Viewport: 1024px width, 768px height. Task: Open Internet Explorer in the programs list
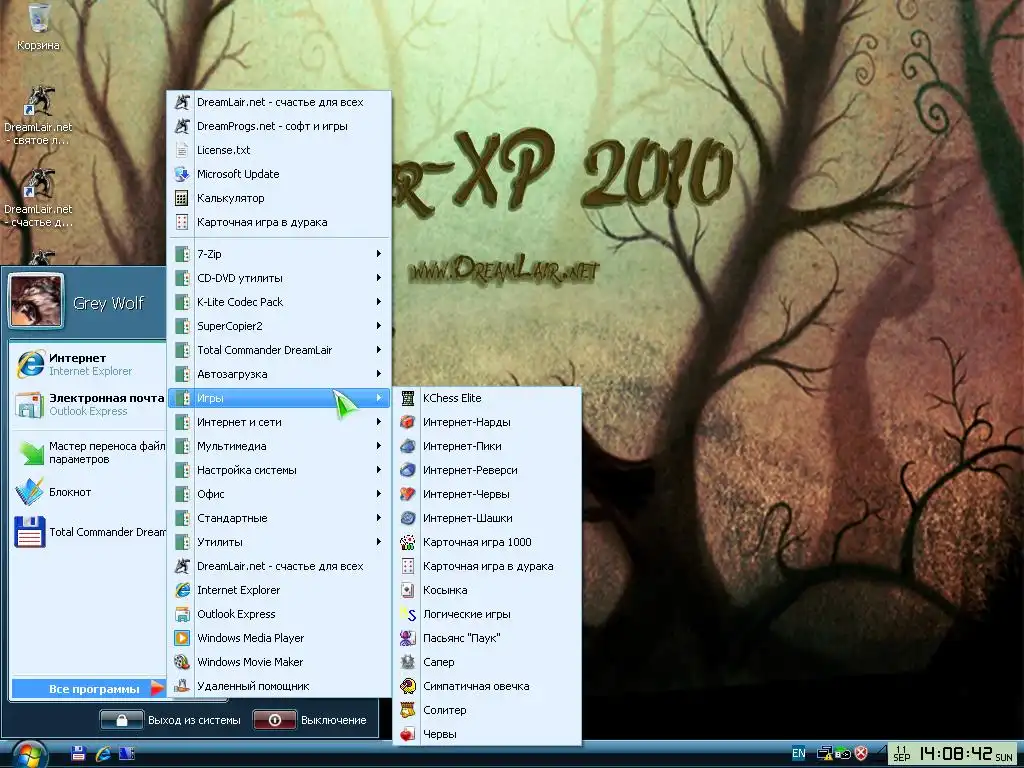pos(280,590)
